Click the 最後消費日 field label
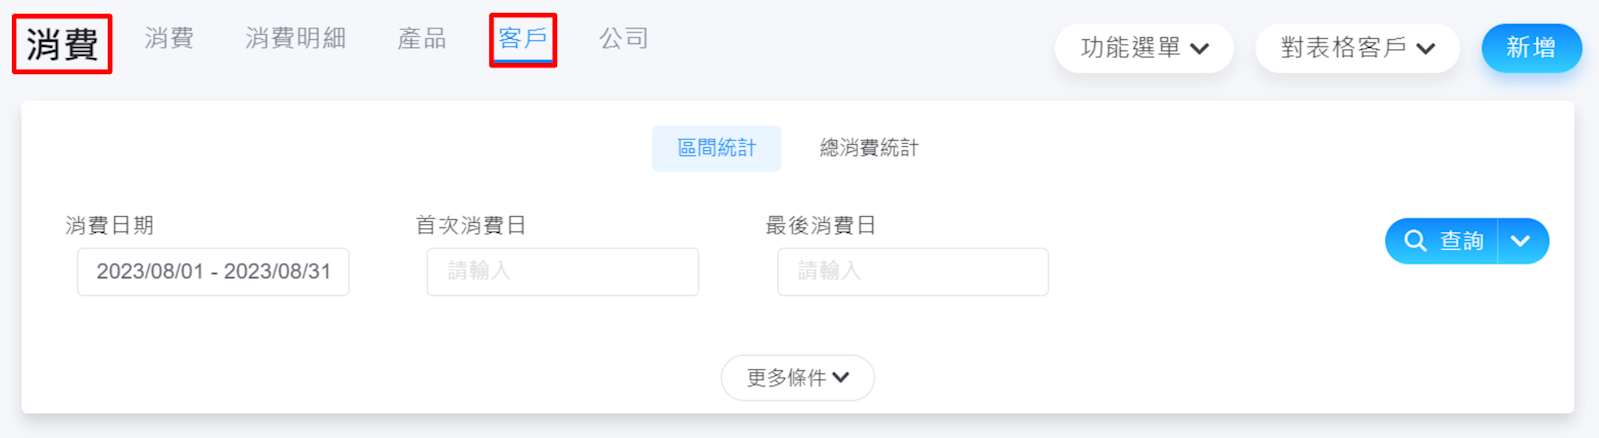The height and width of the screenshot is (438, 1599). tap(820, 226)
